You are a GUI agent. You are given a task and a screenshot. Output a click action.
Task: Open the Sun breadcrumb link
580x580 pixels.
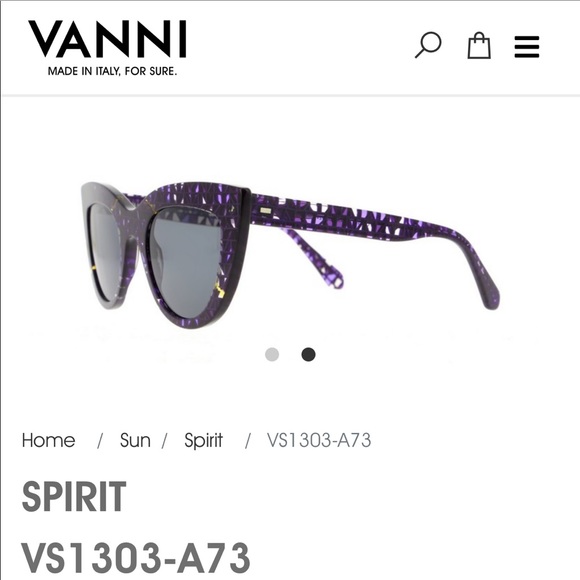point(135,440)
